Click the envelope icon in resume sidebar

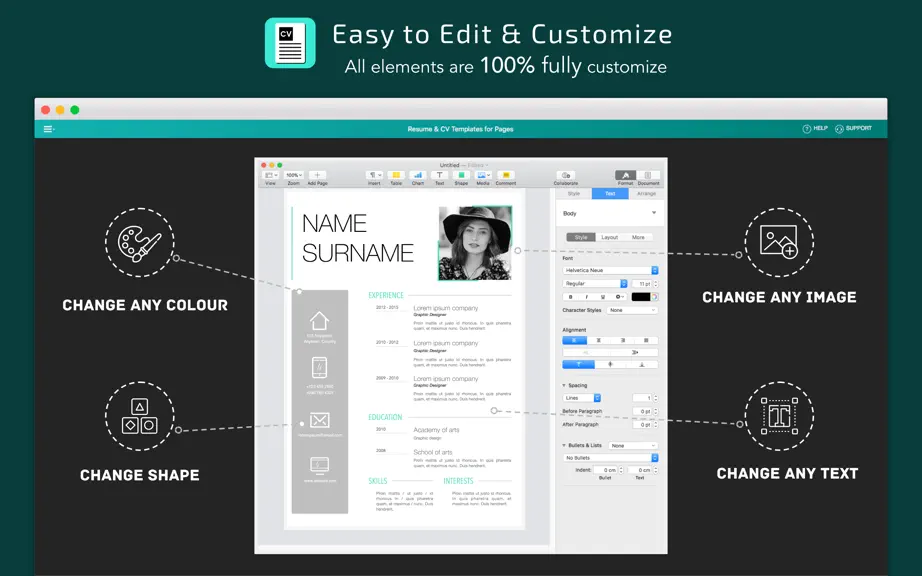[319, 420]
